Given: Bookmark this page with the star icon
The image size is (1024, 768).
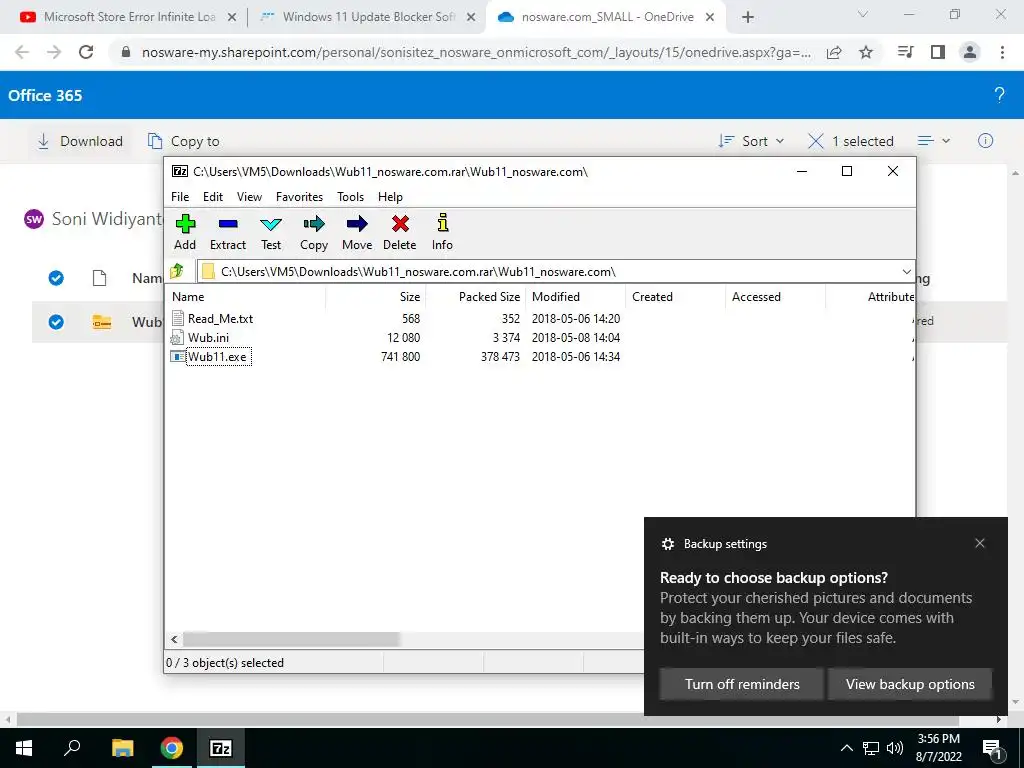Looking at the screenshot, I should click(x=866, y=52).
